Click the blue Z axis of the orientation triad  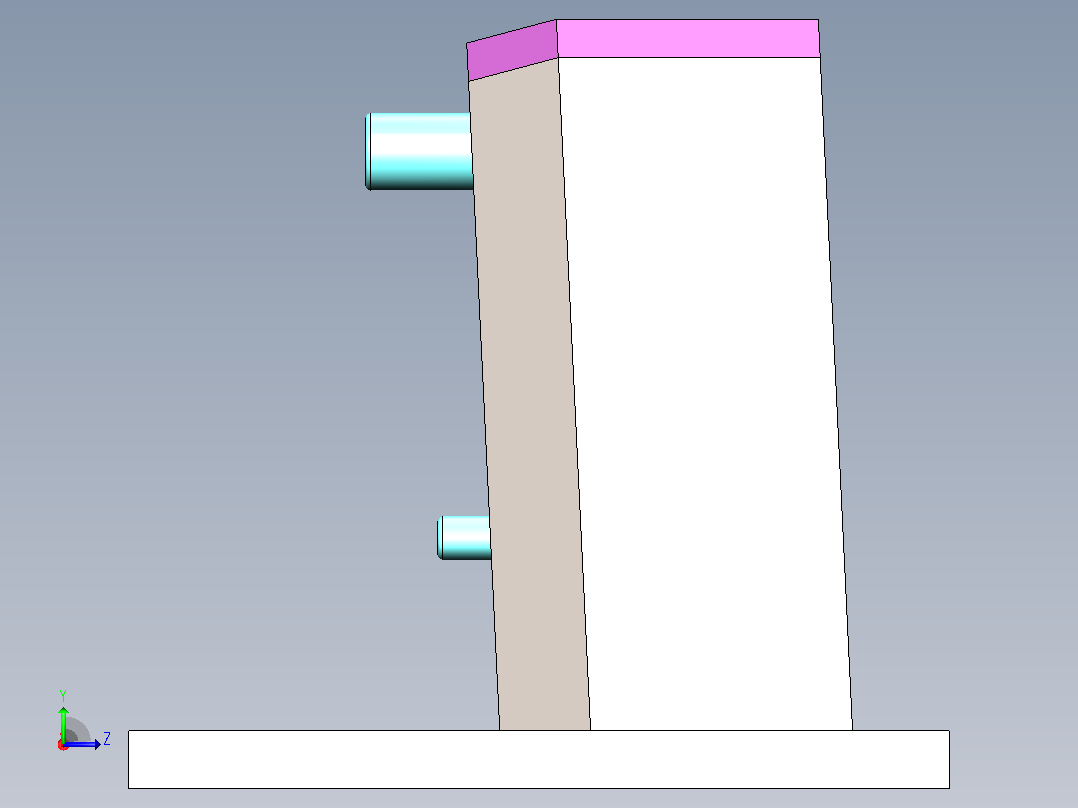click(x=82, y=744)
